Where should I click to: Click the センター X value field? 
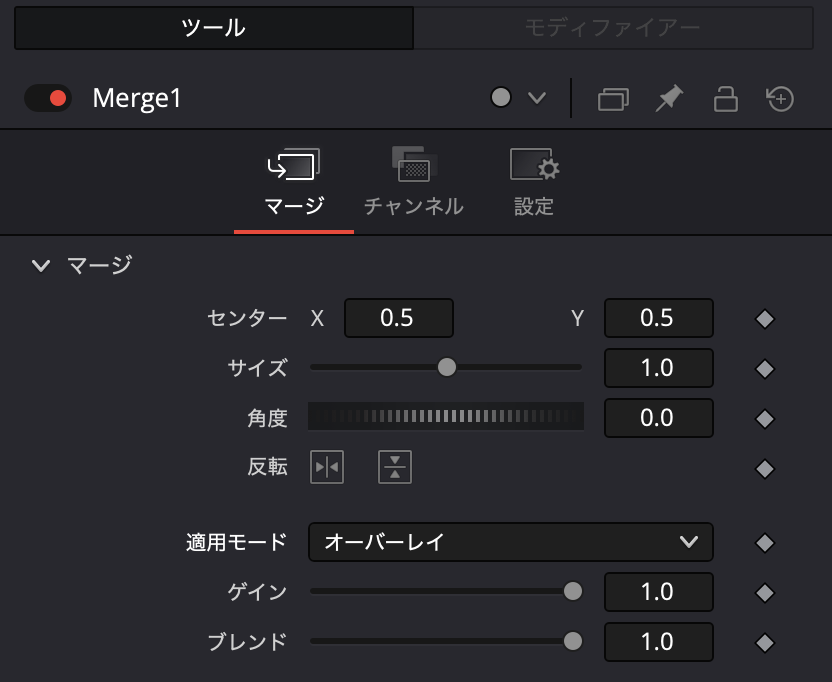click(399, 318)
